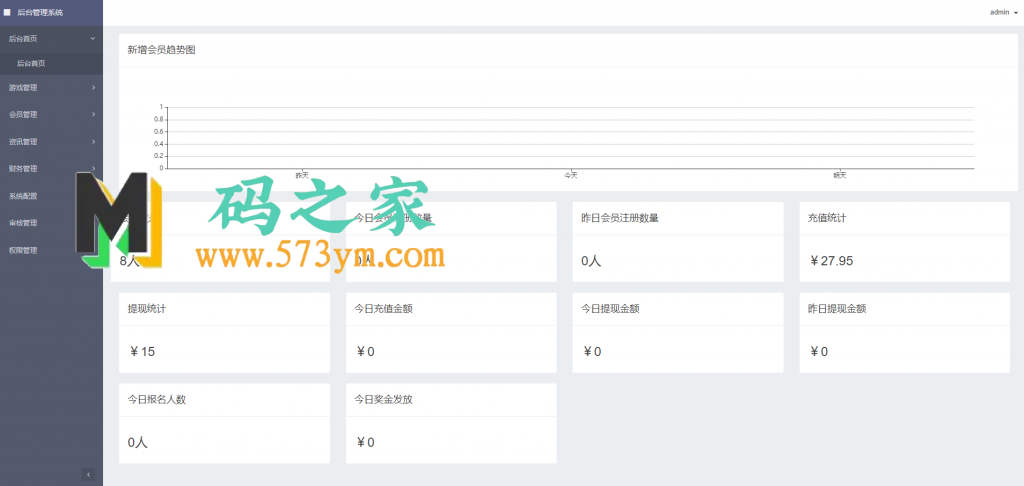Click the 昨日提现金额 card title
The width and height of the screenshot is (1024, 486).
pos(837,309)
